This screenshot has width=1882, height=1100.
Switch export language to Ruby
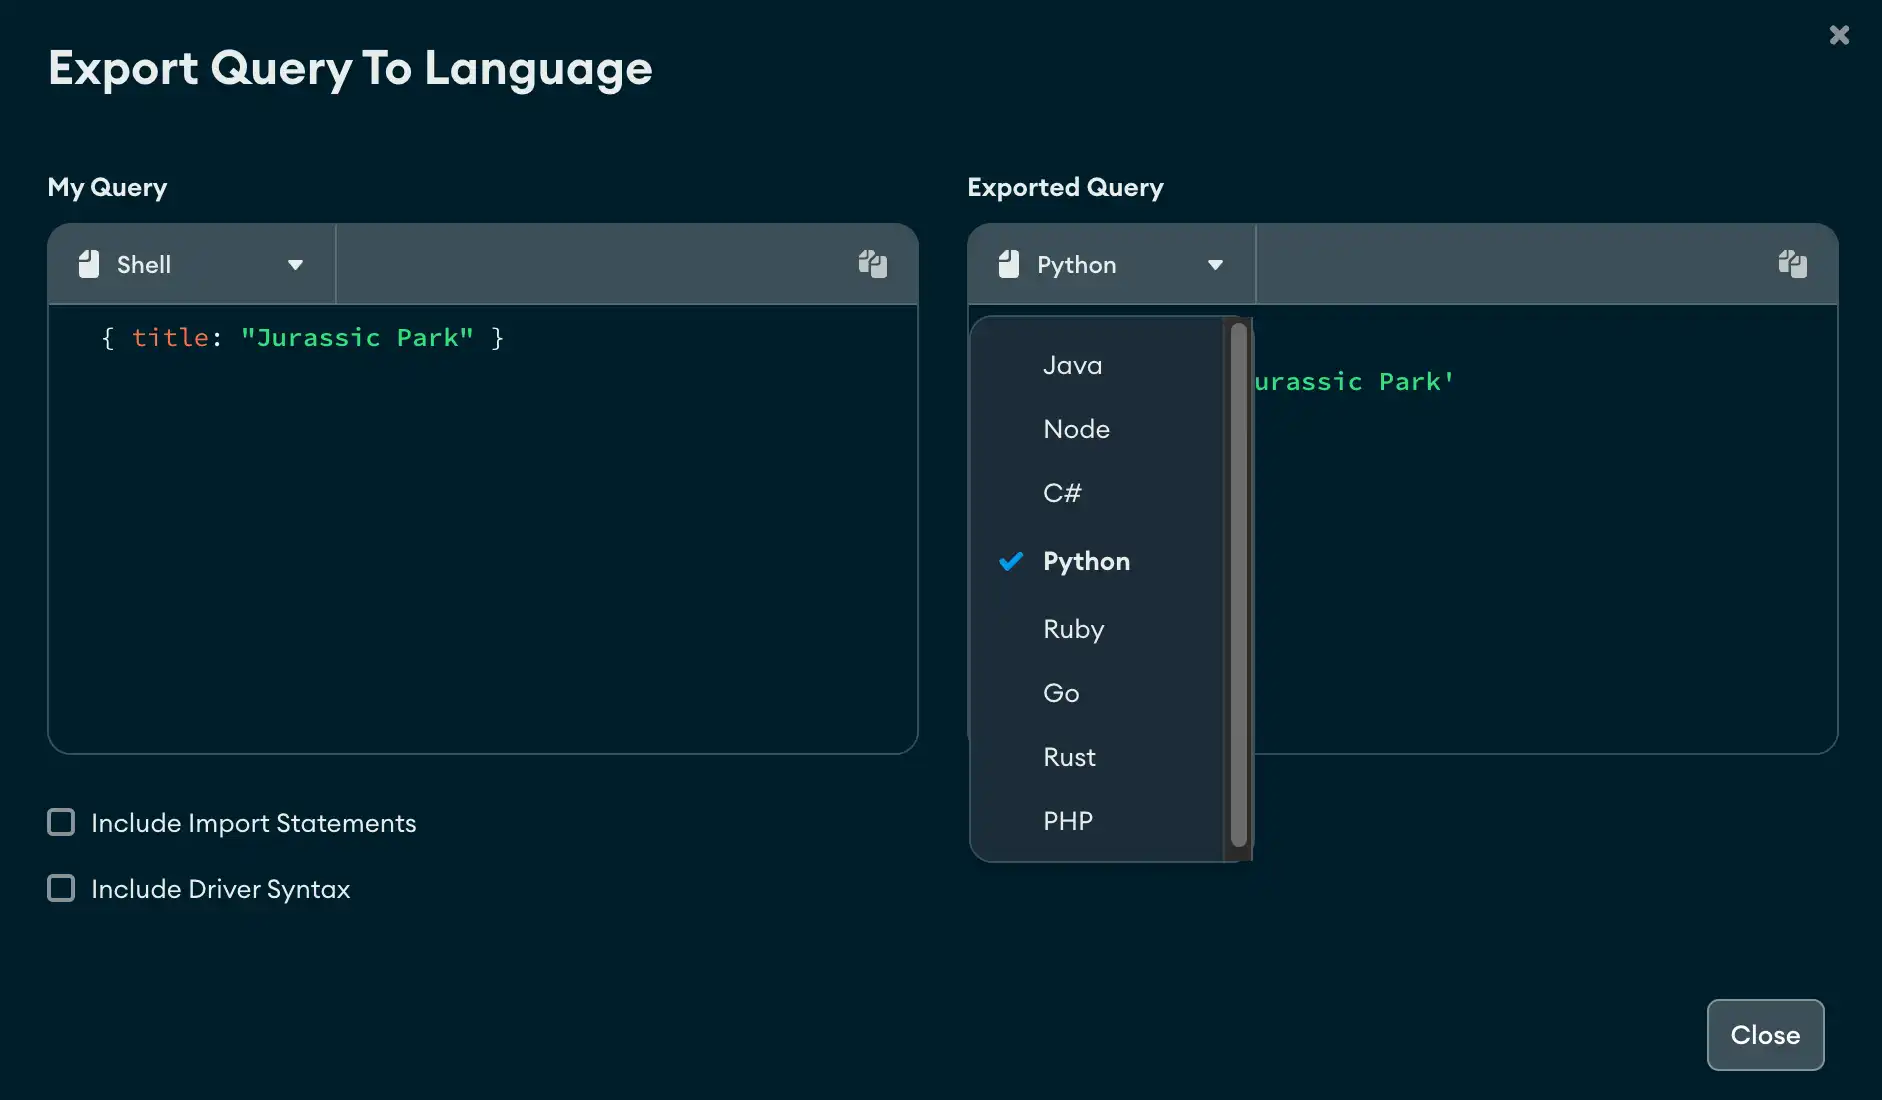[1073, 629]
